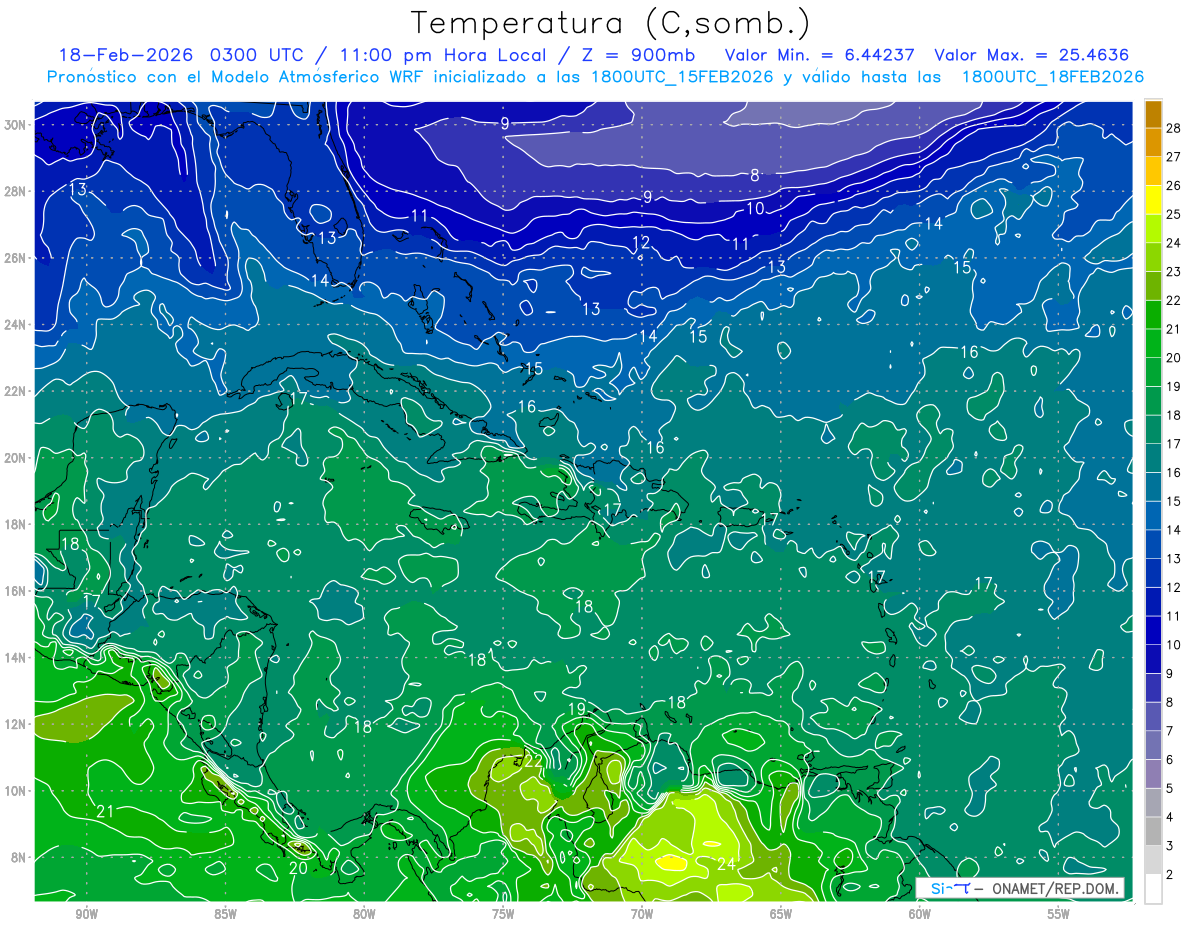
Task: Click the '27' colorbar scale label
Action: coord(1174,157)
